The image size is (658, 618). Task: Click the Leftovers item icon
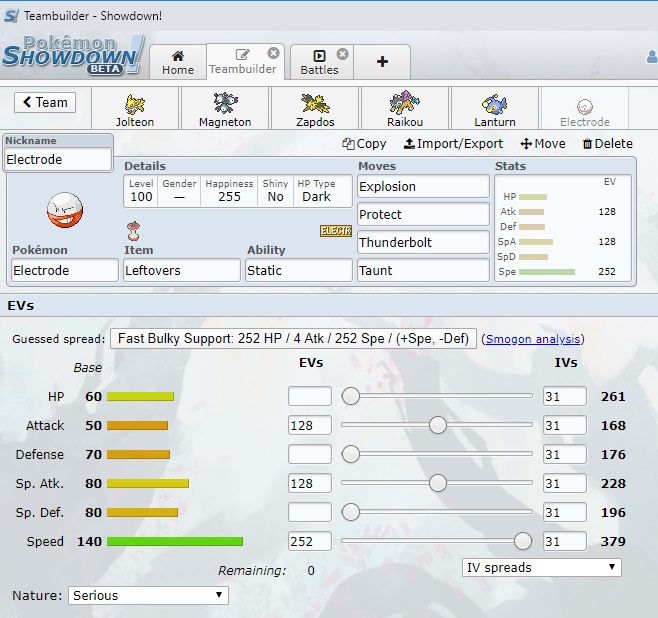(x=133, y=231)
